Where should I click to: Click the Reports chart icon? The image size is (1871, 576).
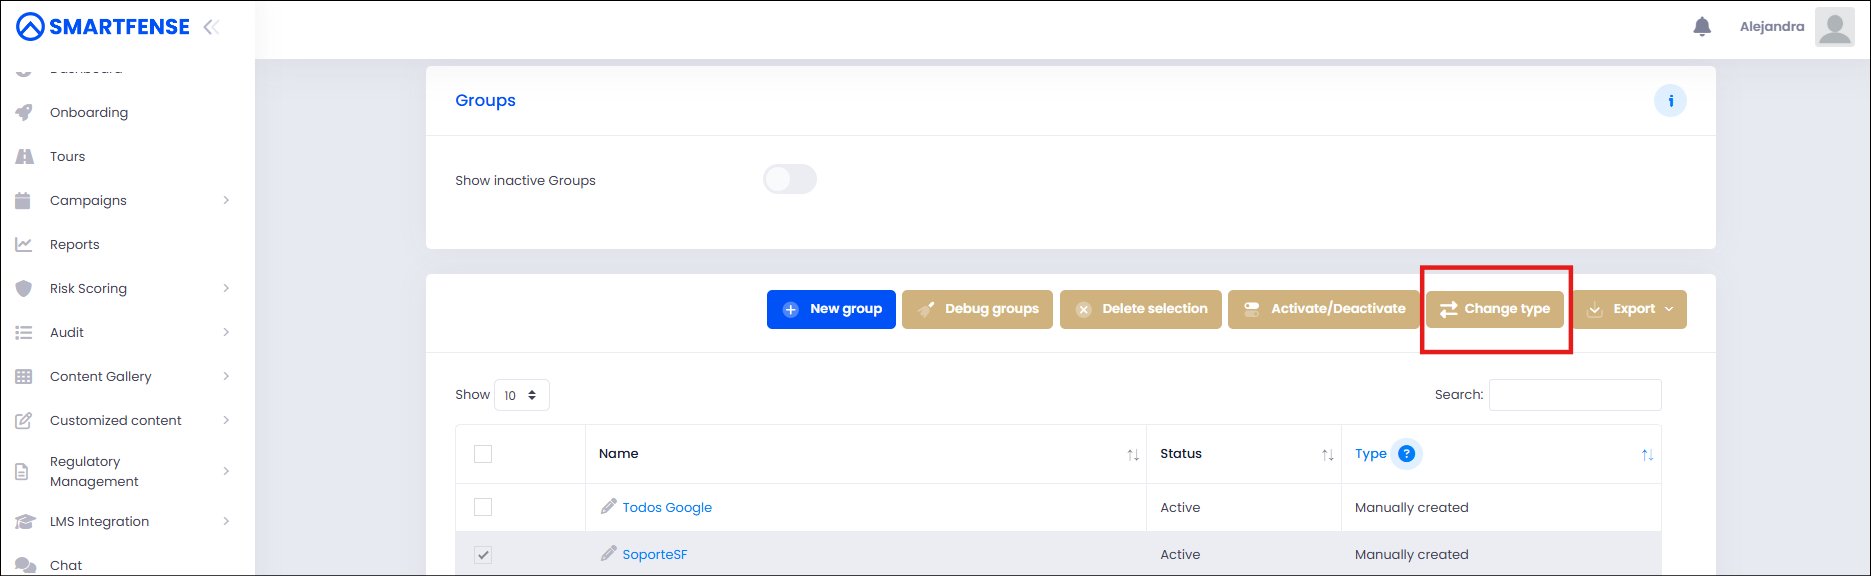coord(24,244)
